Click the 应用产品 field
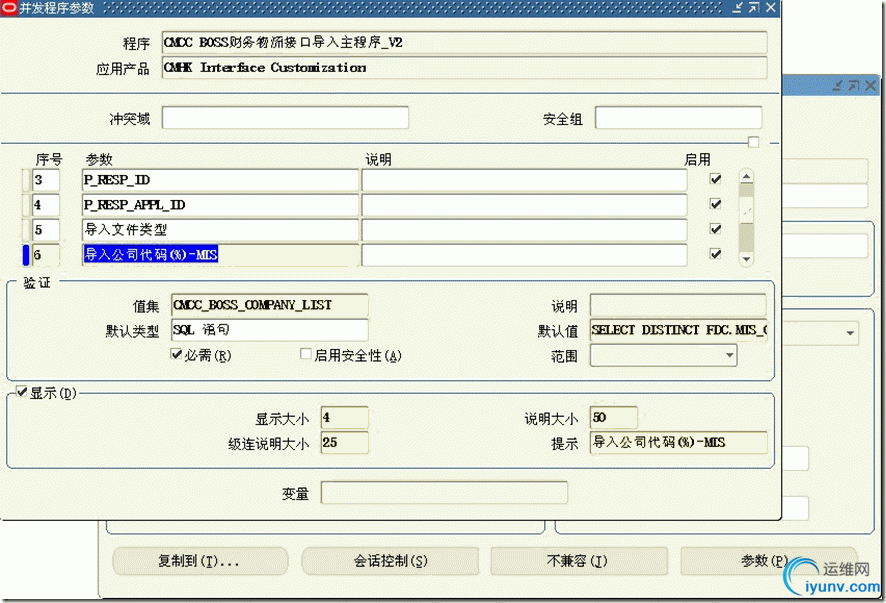886x603 pixels. (464, 67)
